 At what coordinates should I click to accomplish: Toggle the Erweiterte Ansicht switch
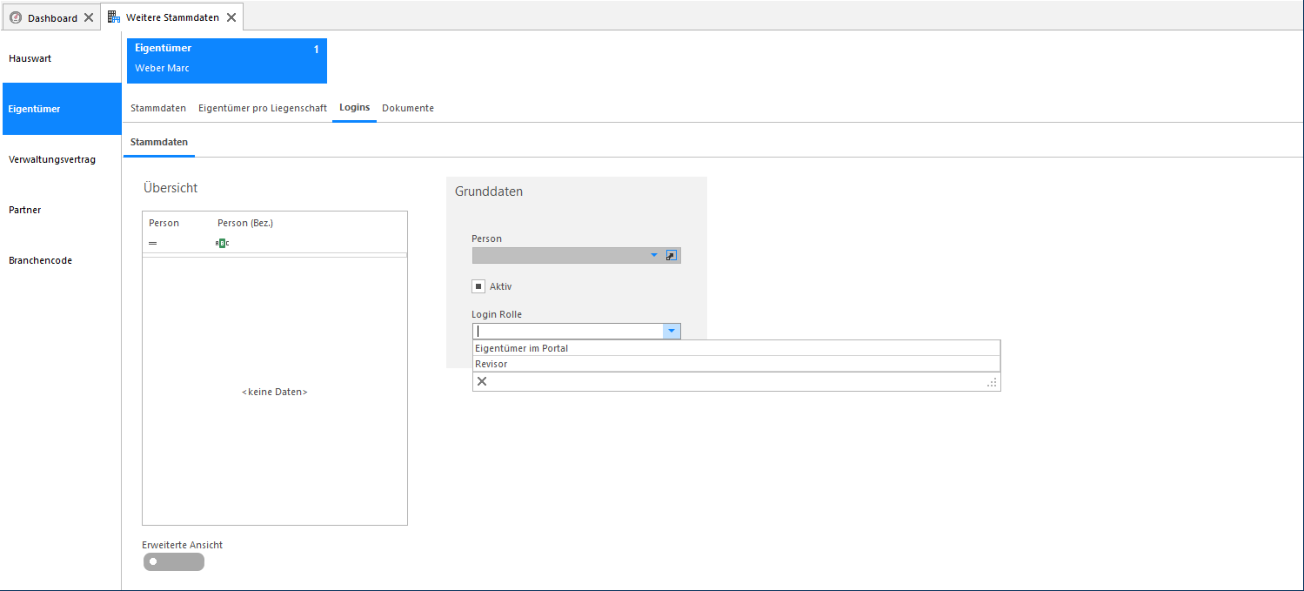click(x=173, y=562)
